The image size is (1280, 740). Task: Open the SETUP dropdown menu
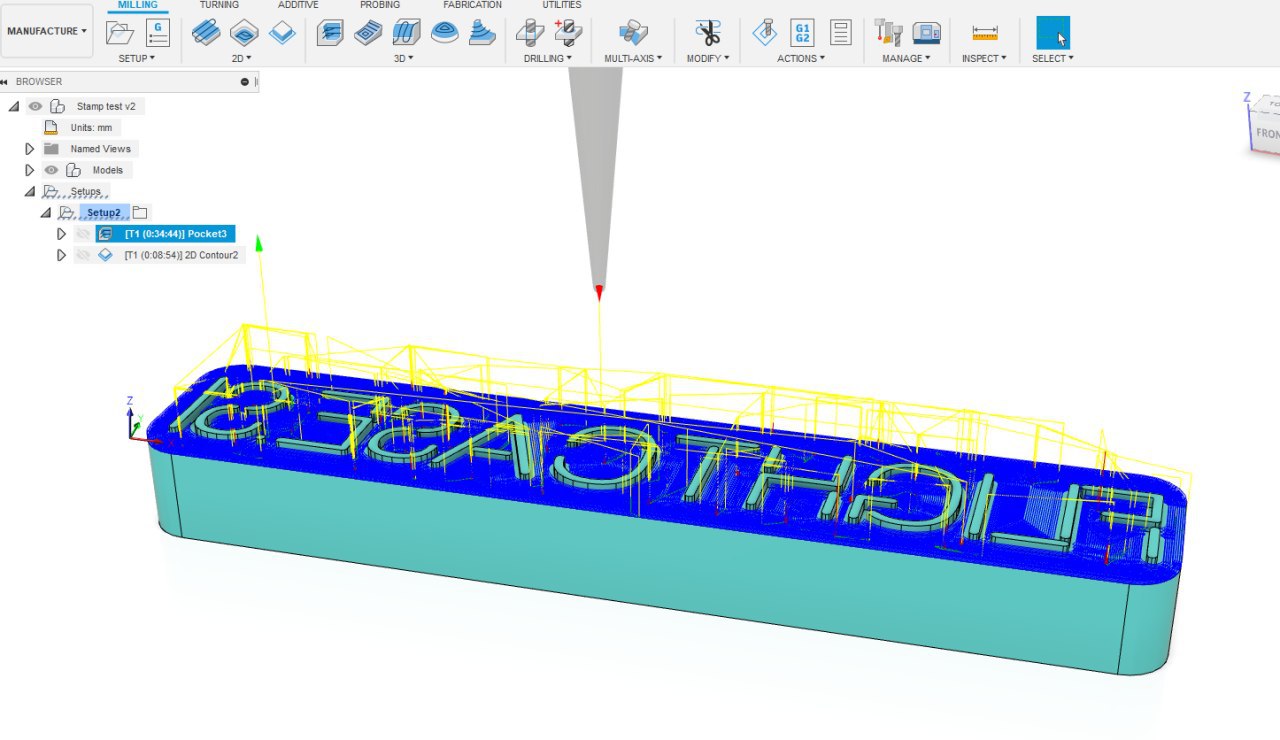click(137, 58)
